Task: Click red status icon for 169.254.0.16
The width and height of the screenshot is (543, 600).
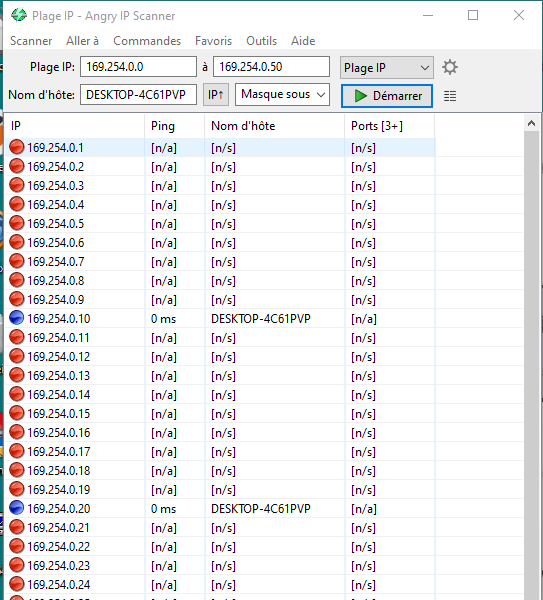Action: coord(16,432)
